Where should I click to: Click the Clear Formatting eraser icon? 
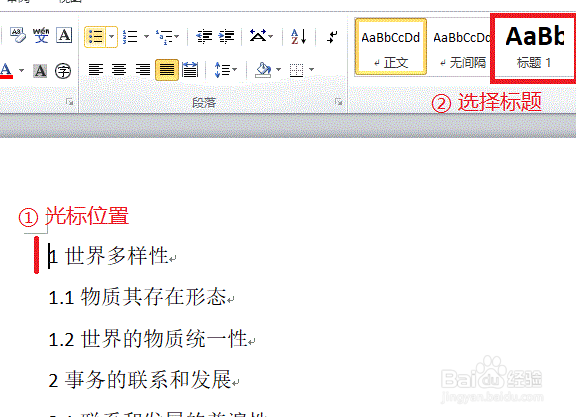(x=18, y=36)
